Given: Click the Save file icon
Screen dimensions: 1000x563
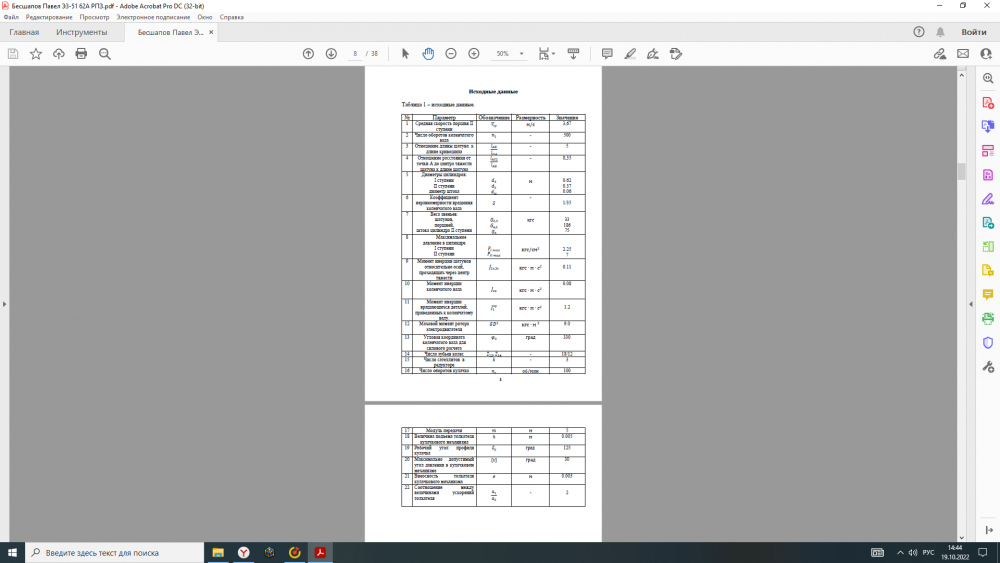Looking at the screenshot, I should [x=13, y=54].
